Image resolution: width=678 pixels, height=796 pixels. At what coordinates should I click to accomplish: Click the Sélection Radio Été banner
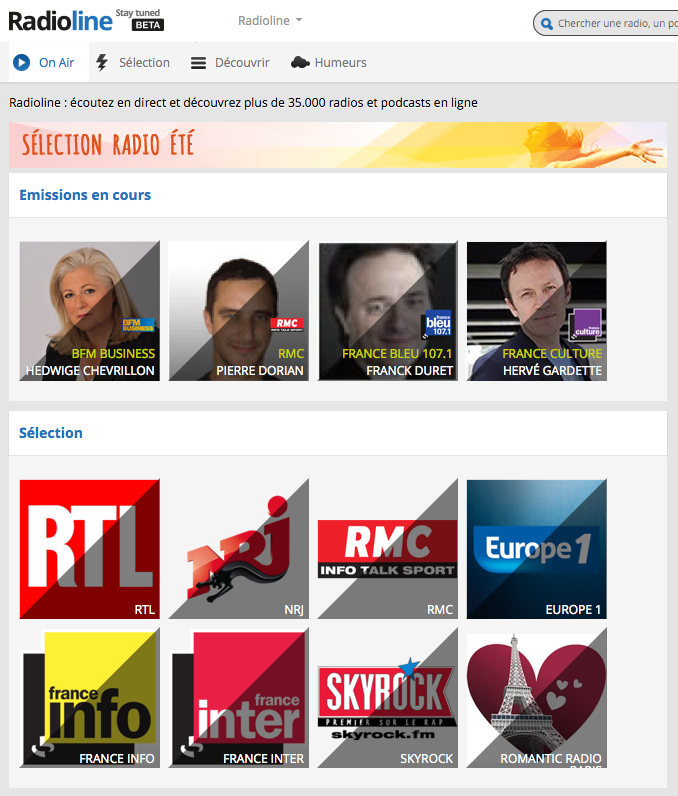tap(337, 145)
